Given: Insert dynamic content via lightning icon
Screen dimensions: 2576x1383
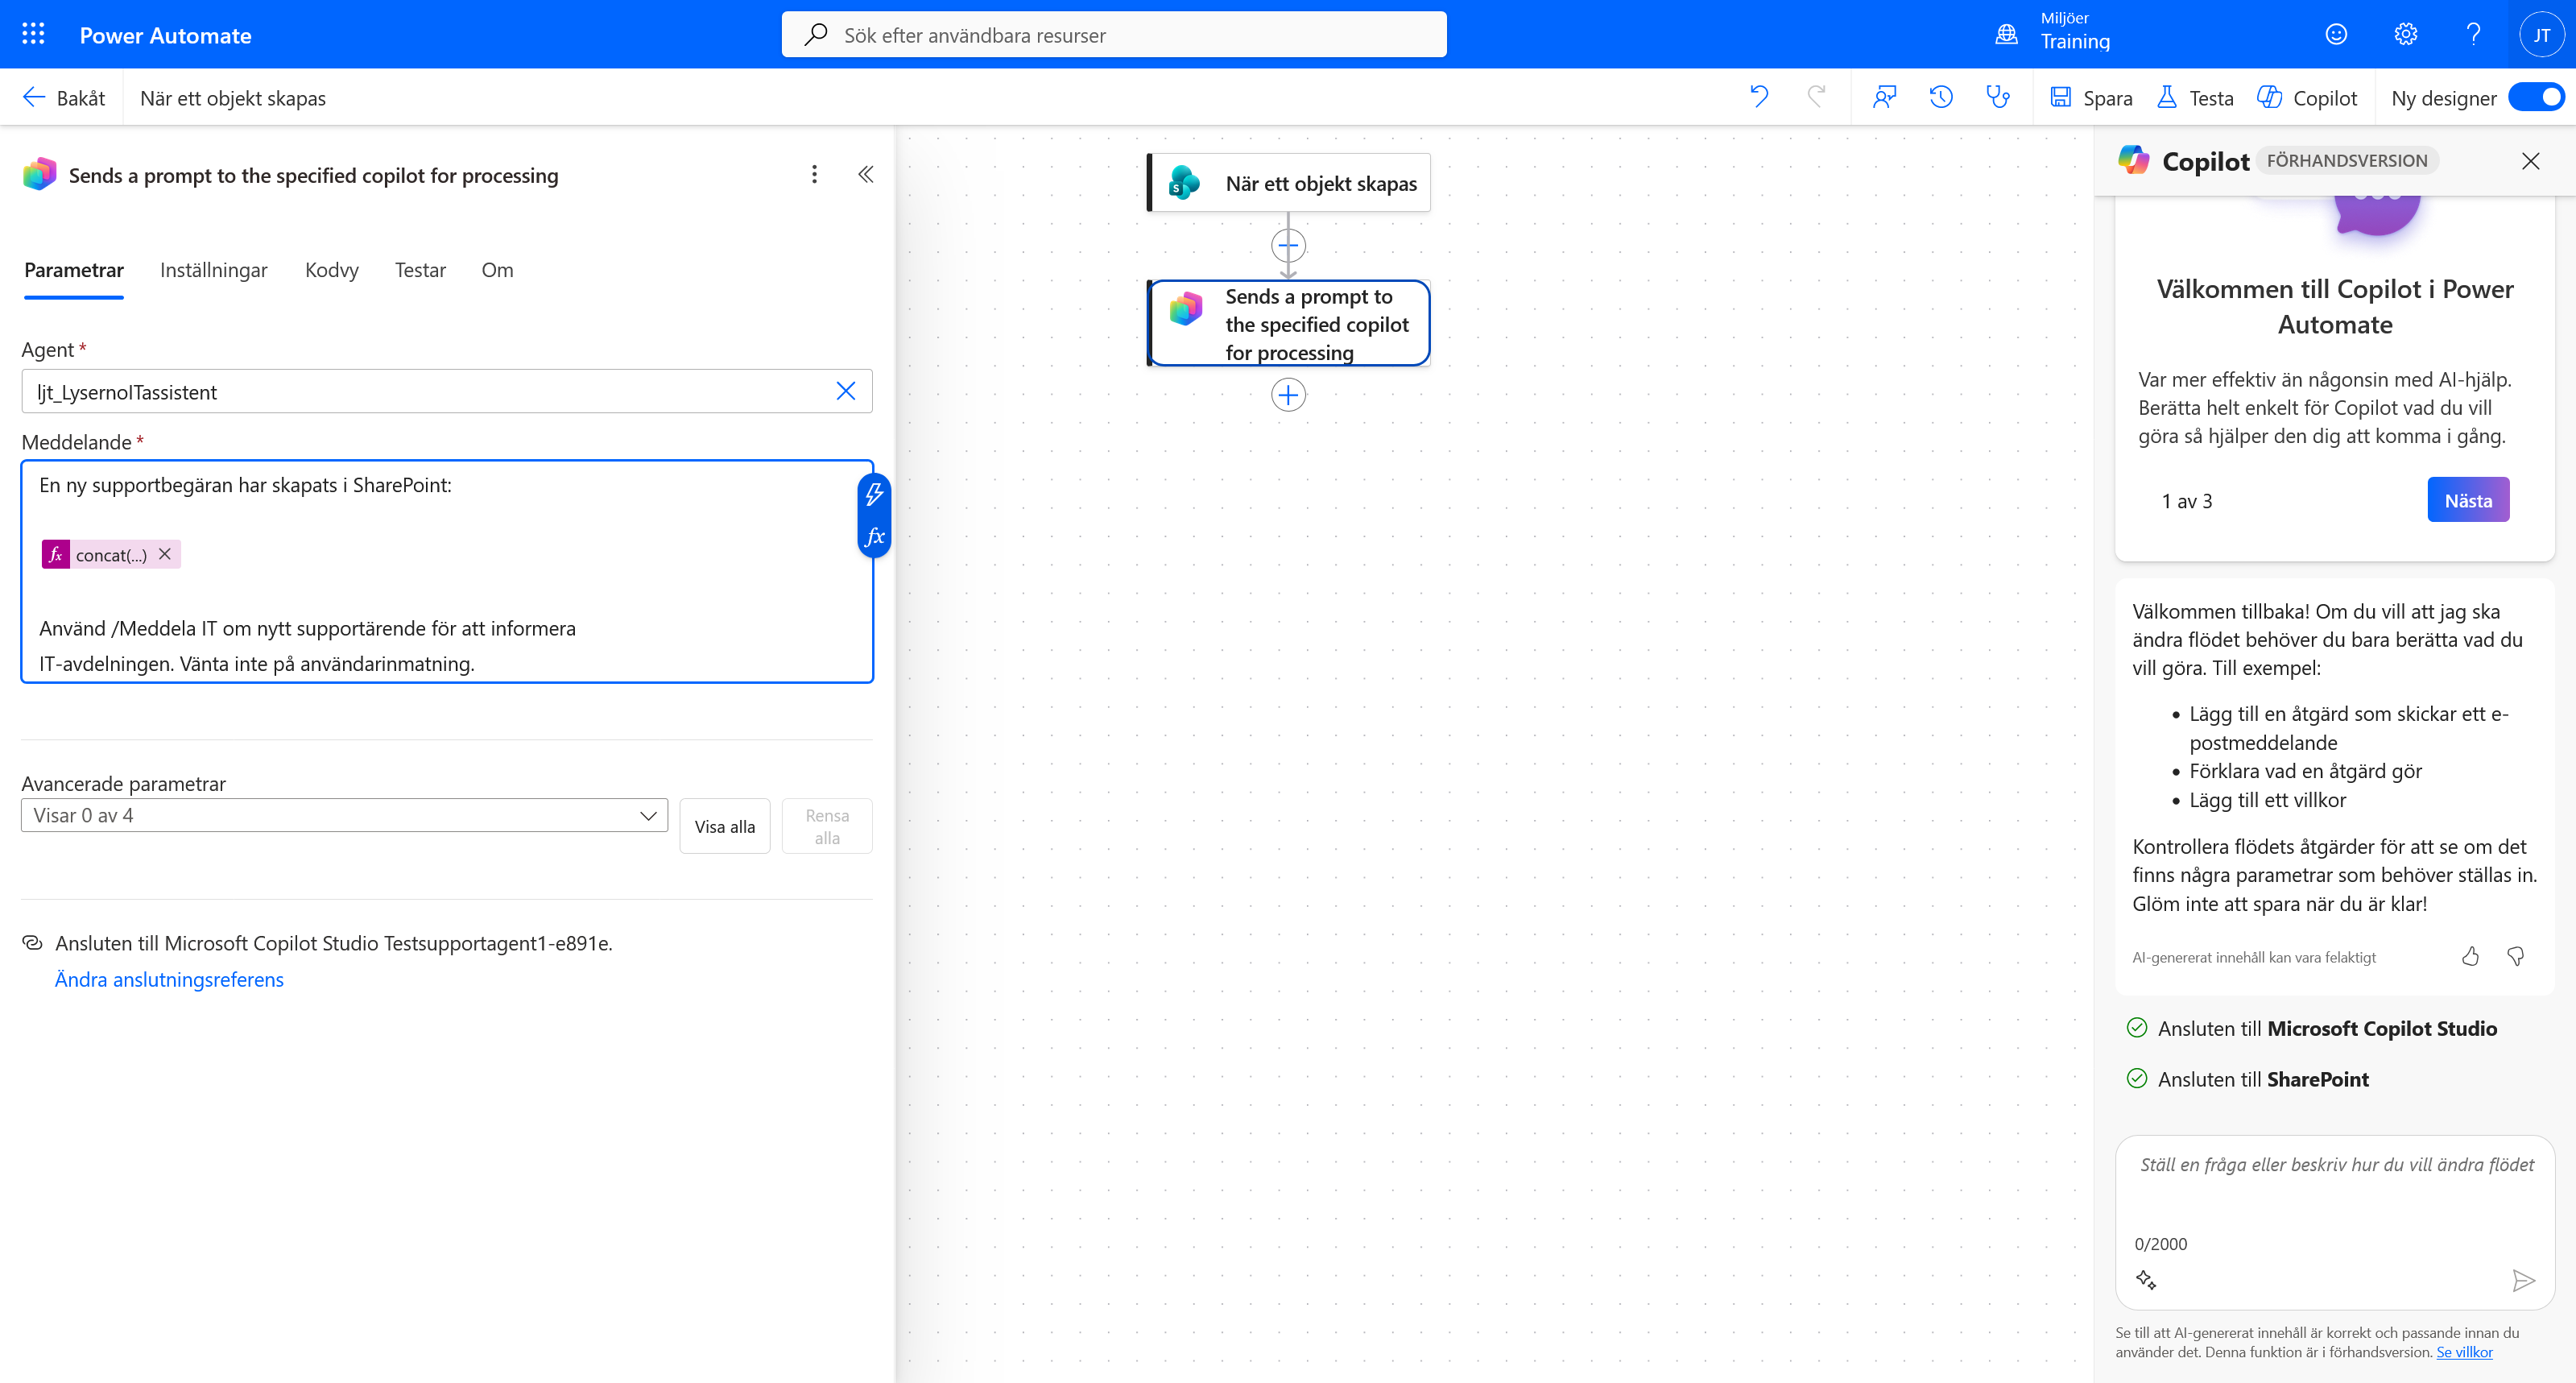Looking at the screenshot, I should pyautogui.click(x=874, y=494).
